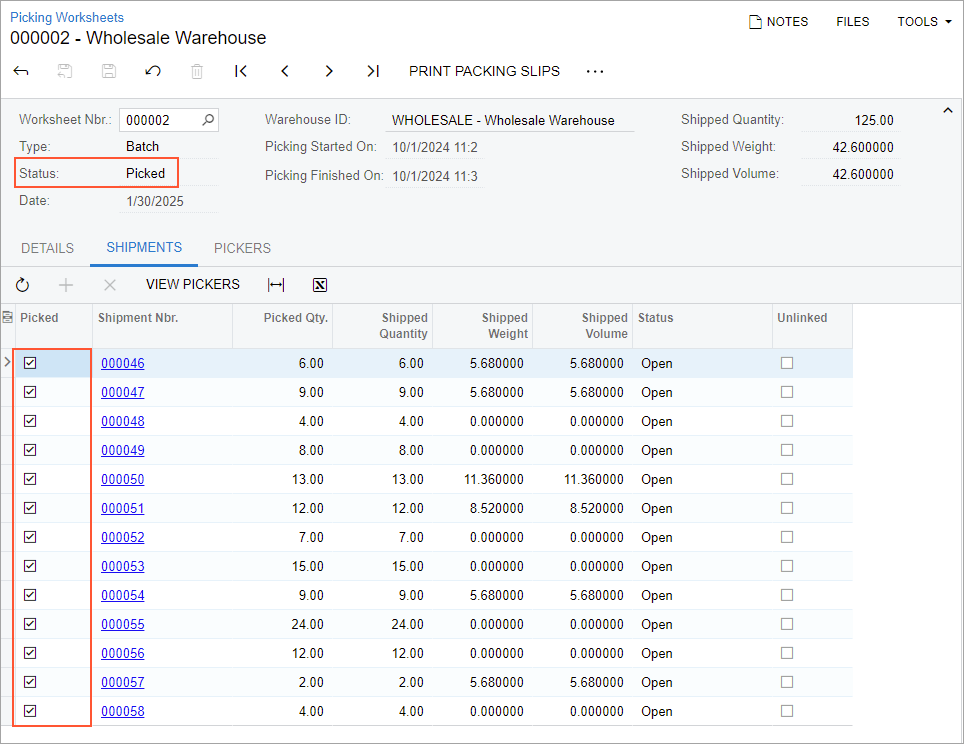
Task: Open the Worksheet Nbr. lookup magnifier
Action: point(208,120)
